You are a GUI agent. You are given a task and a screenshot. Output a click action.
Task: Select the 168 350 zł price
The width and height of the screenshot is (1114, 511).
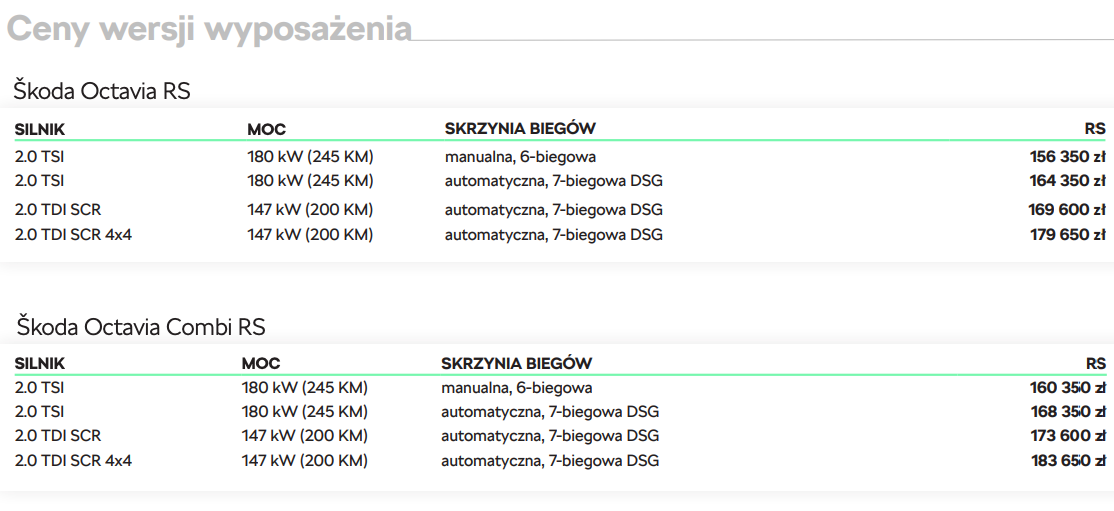[1067, 412]
